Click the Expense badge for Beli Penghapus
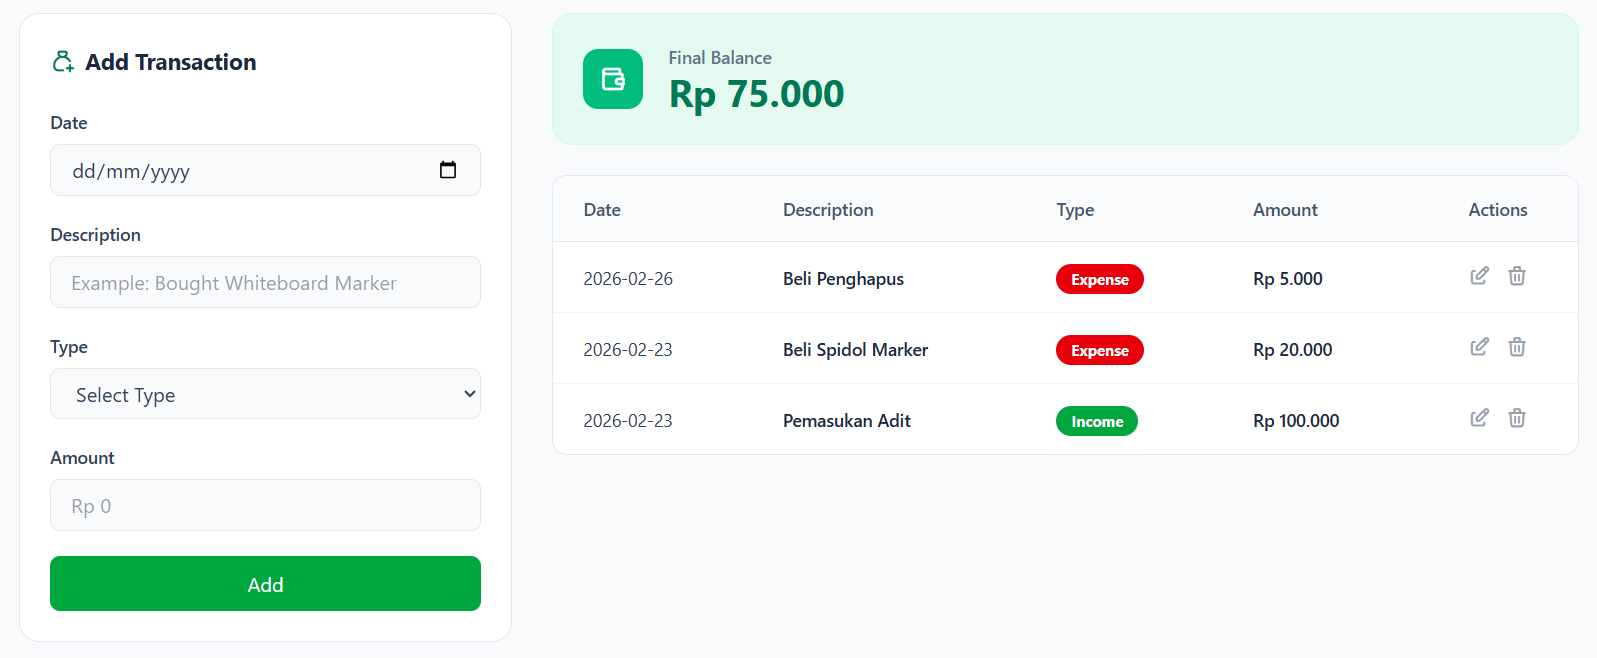 click(1099, 280)
